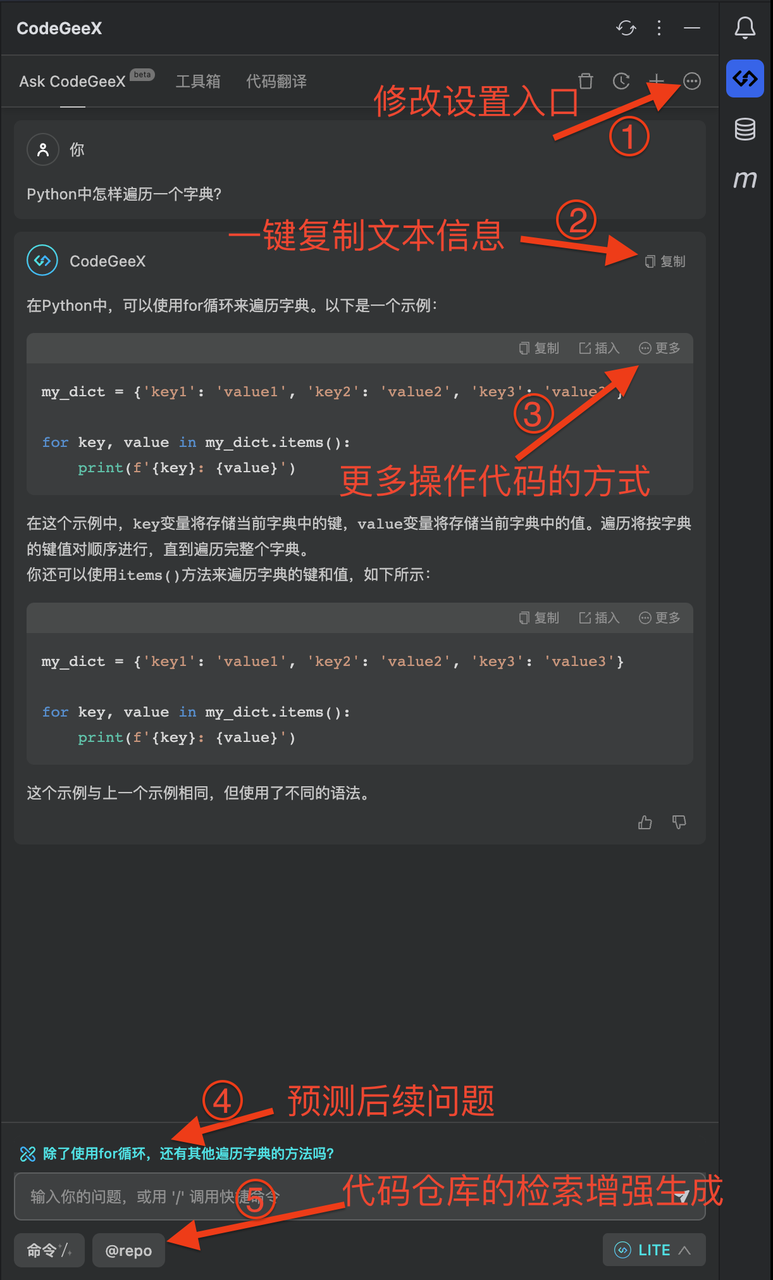773x1280 pixels.
Task: Click the @repo button
Action: click(x=129, y=1250)
